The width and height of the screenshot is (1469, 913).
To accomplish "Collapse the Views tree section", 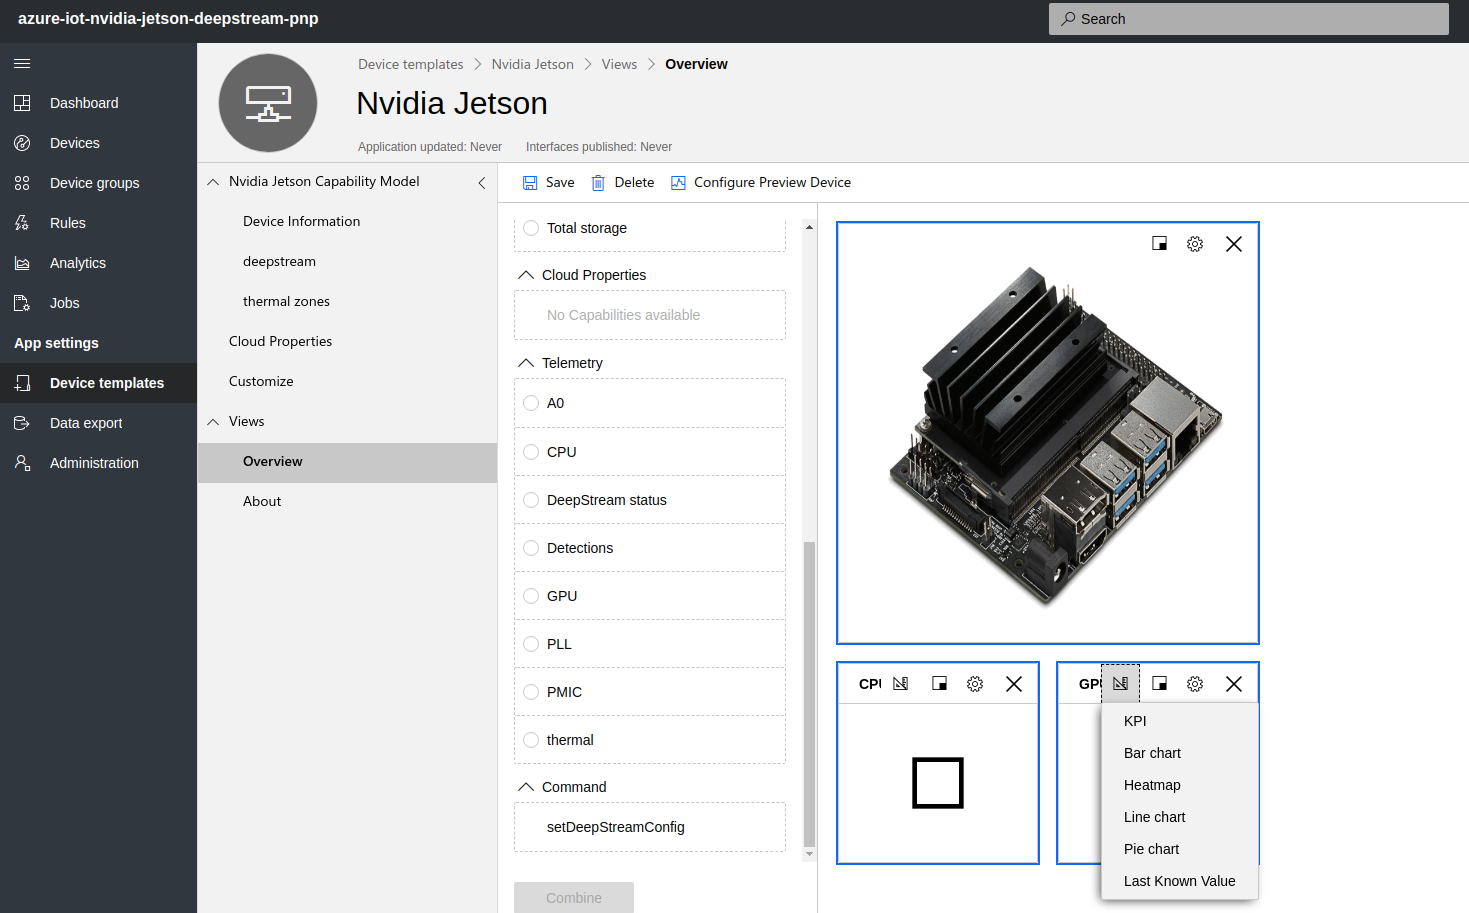I will point(213,422).
